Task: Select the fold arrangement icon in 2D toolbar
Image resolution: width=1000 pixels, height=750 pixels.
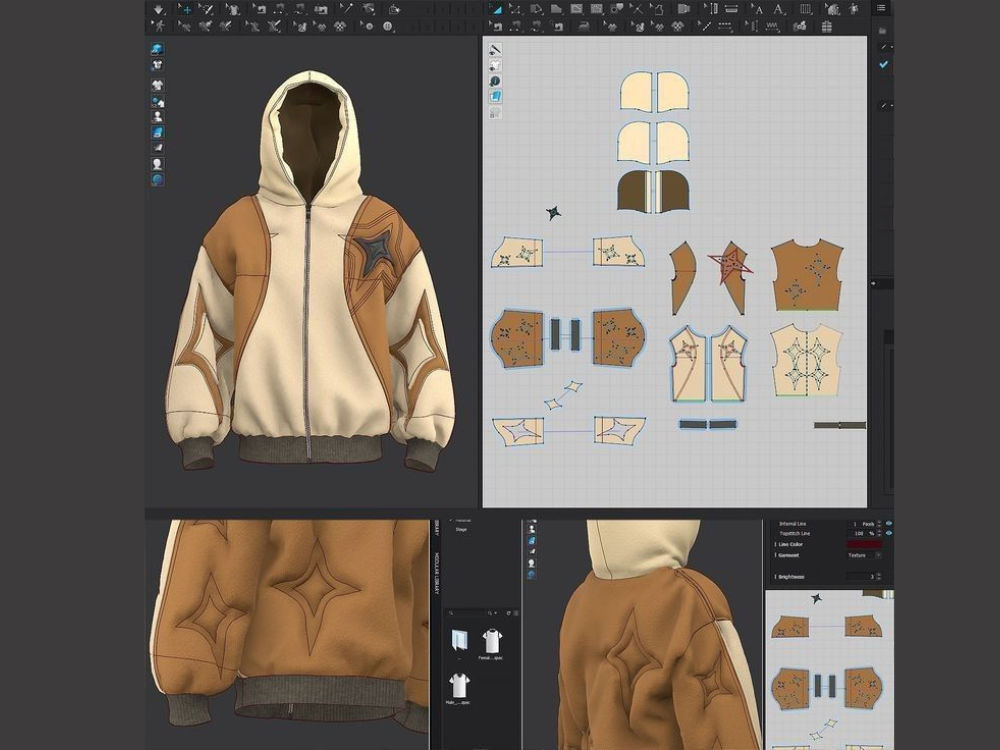Action: tap(684, 10)
